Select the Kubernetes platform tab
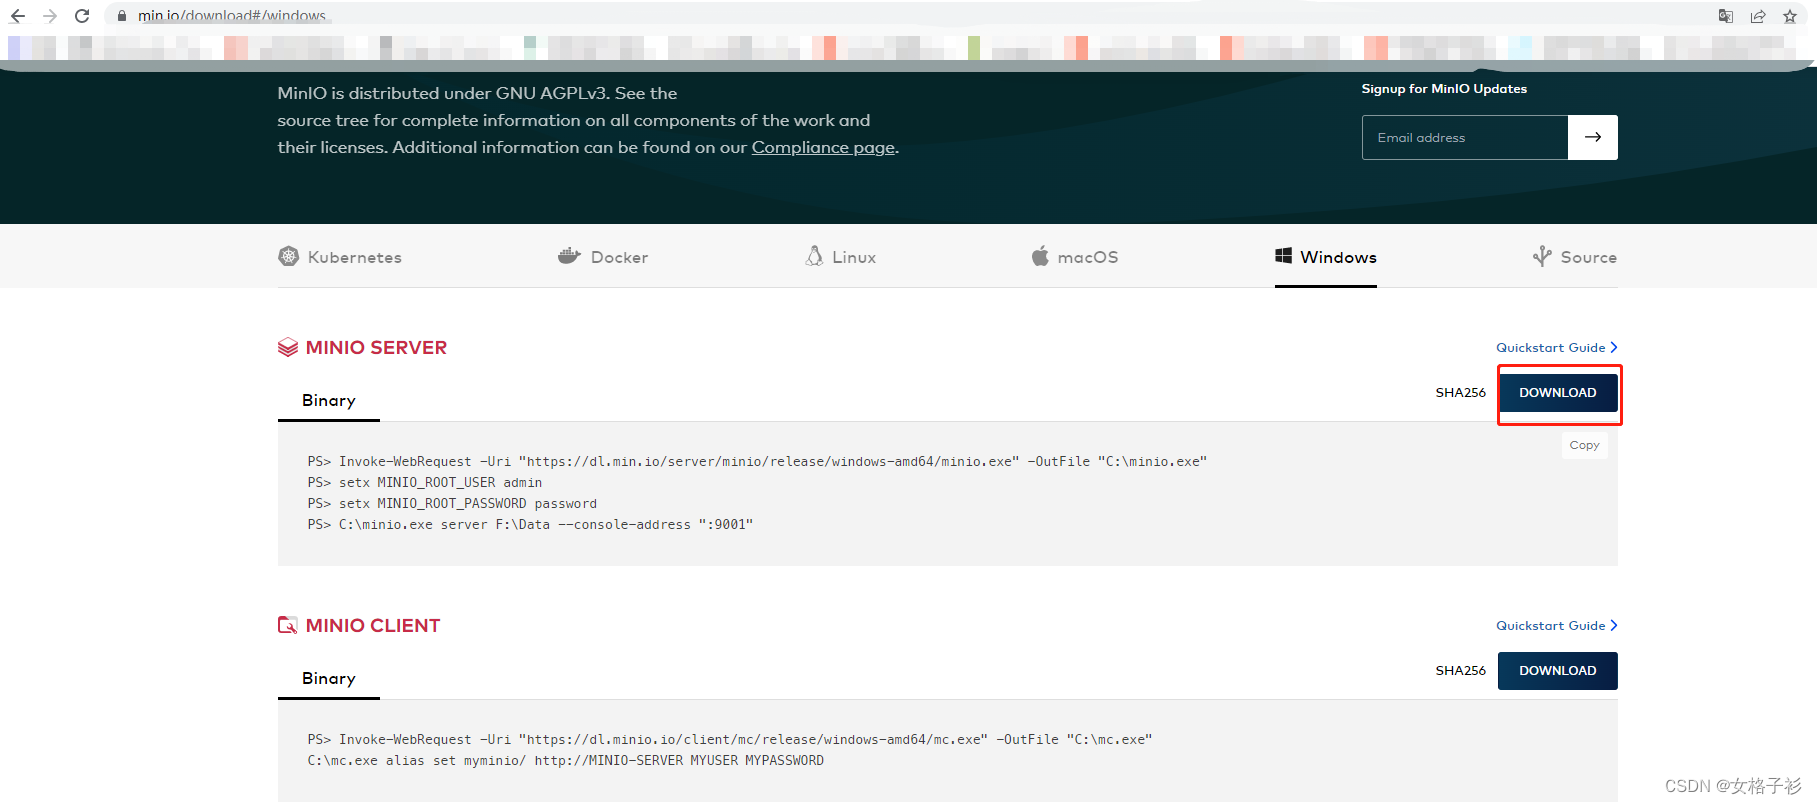This screenshot has width=1817, height=804. pyautogui.click(x=340, y=257)
